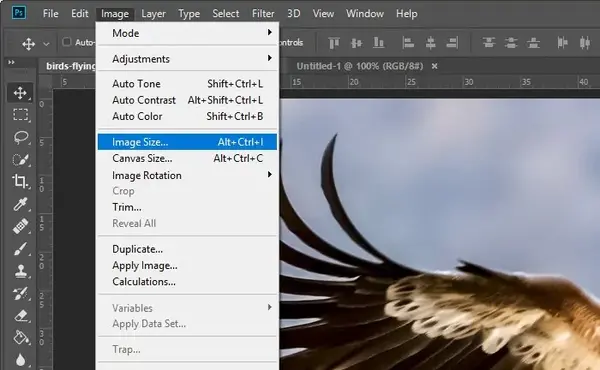Select the Rectangular Marquee tool

20,115
